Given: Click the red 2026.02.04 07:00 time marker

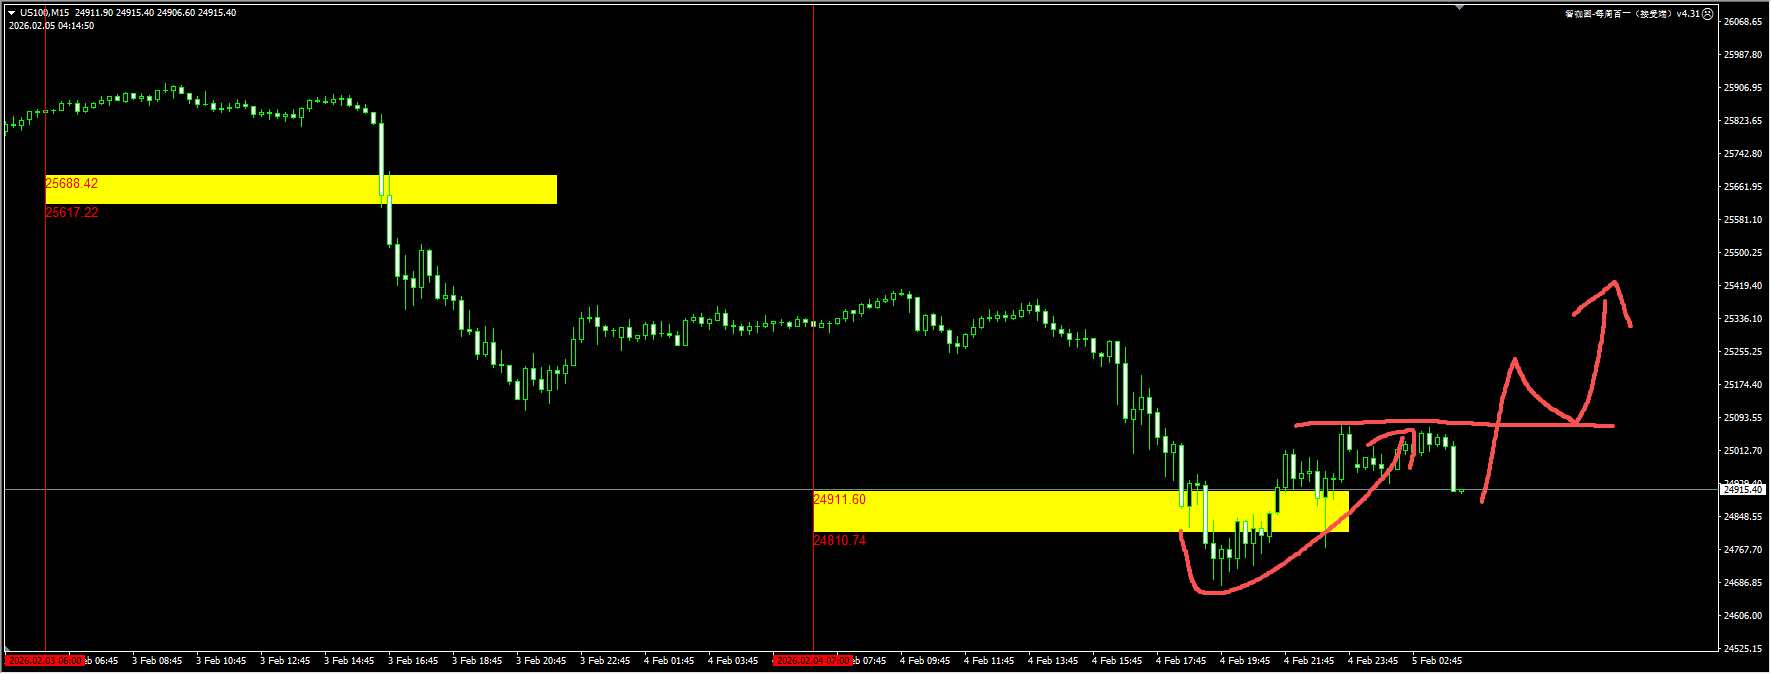Looking at the screenshot, I should pos(813,661).
